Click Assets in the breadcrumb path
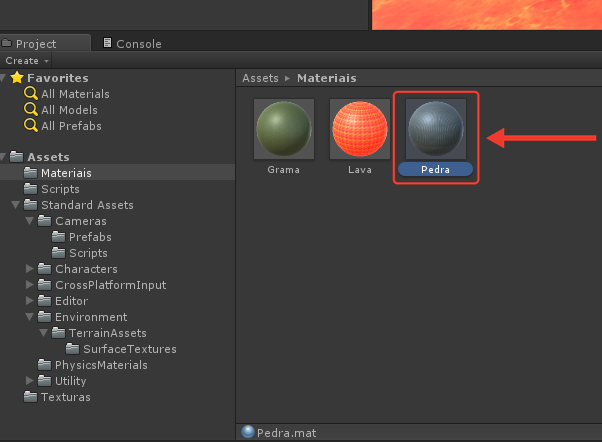This screenshot has width=602, height=442. (x=260, y=78)
